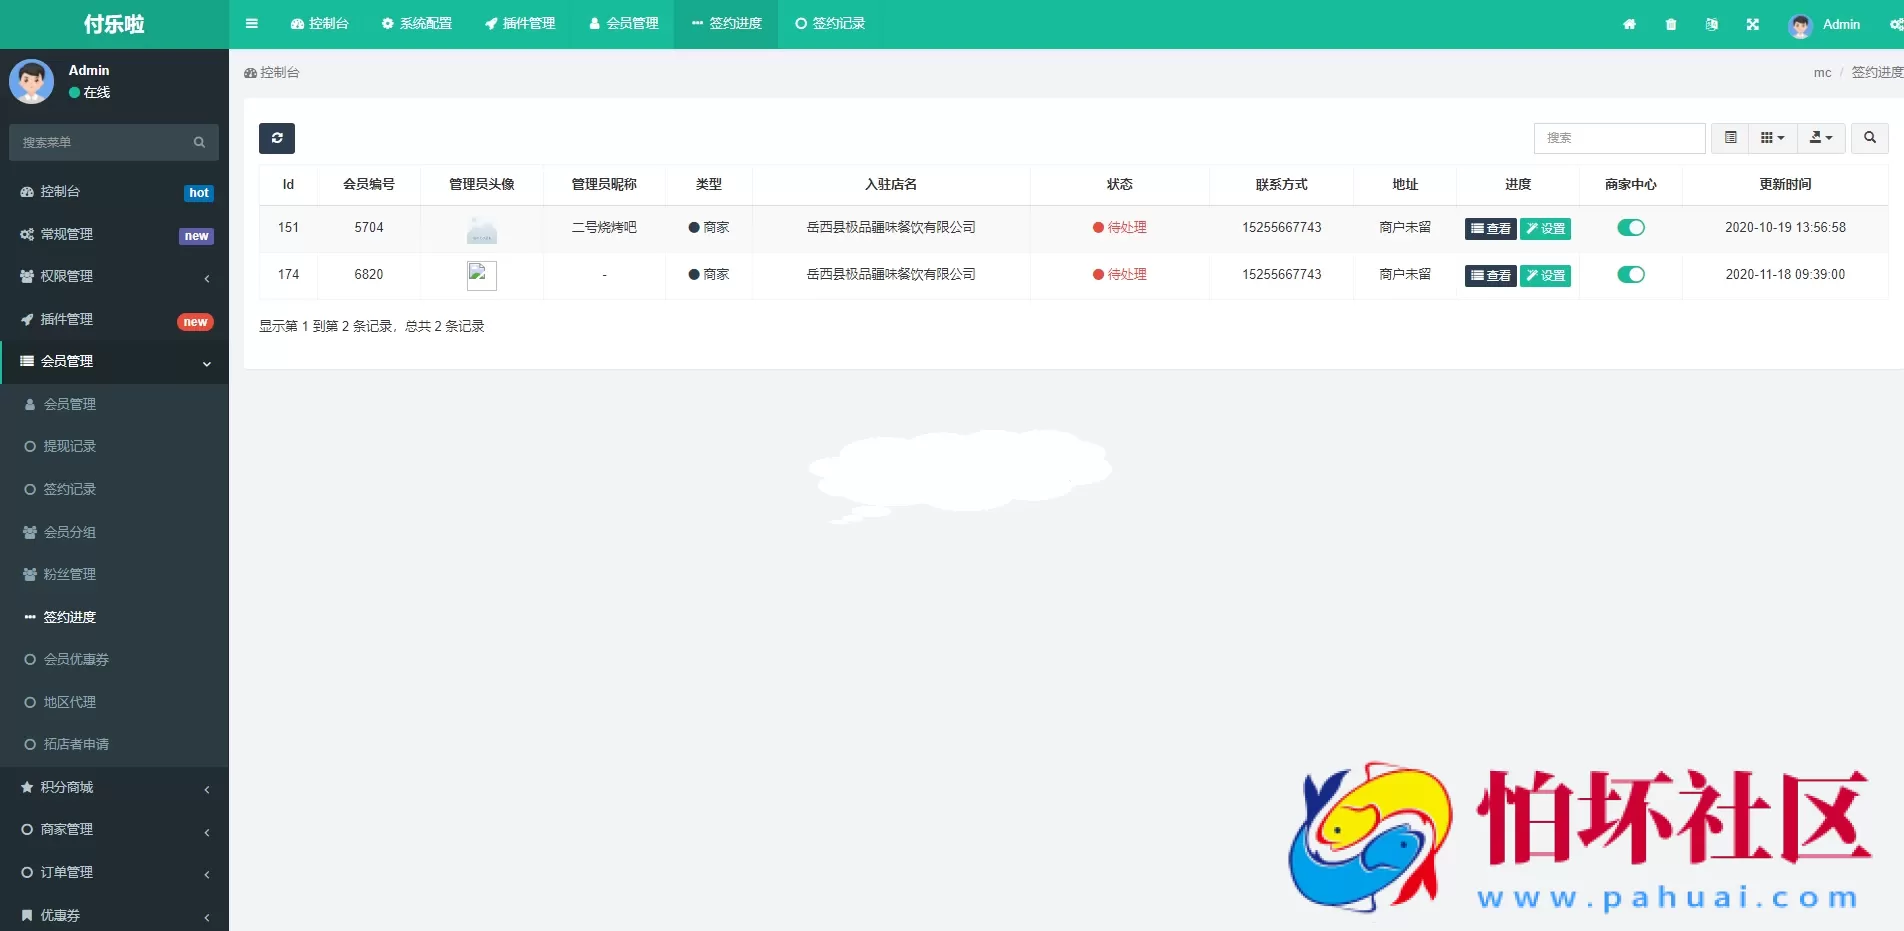Image resolution: width=1904 pixels, height=931 pixels.
Task: Toggle 商家中心 switch for record 151
Action: (1631, 228)
